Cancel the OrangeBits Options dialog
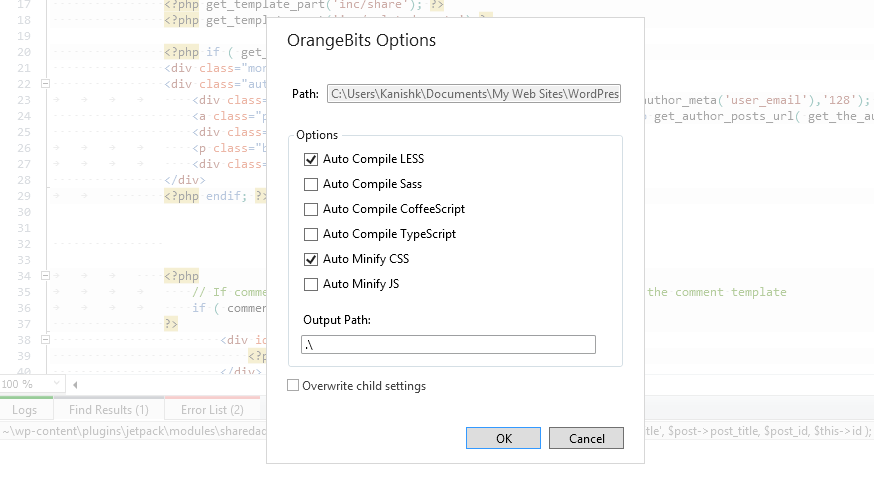The width and height of the screenshot is (874, 485). pos(586,438)
